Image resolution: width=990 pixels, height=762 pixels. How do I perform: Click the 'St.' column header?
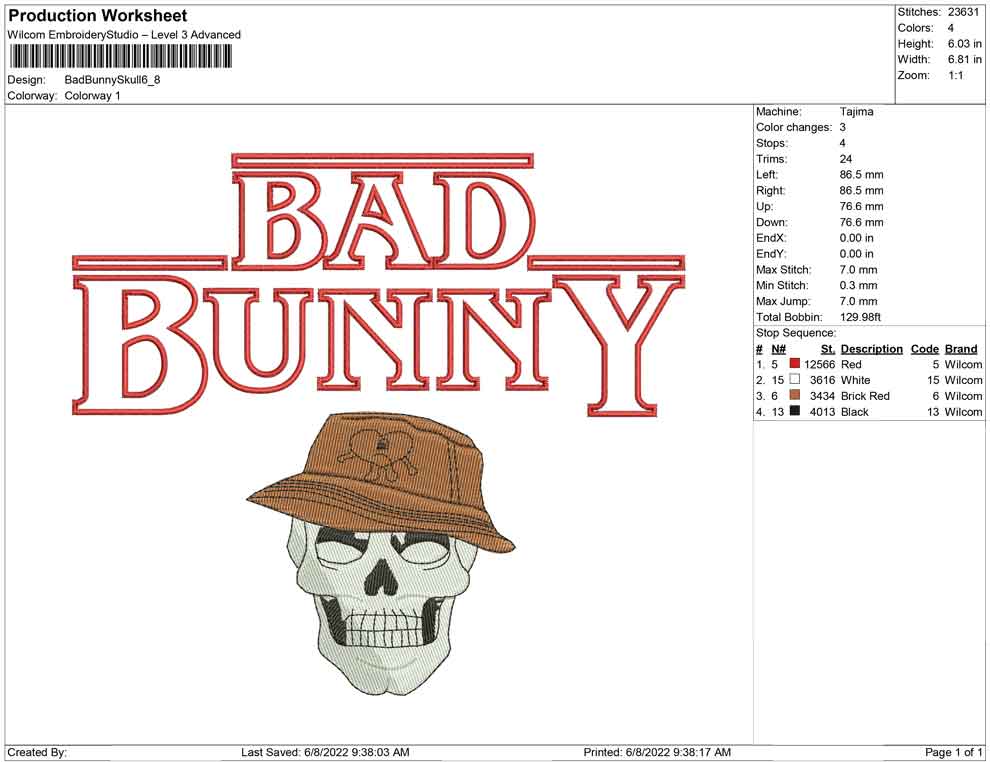tap(828, 349)
